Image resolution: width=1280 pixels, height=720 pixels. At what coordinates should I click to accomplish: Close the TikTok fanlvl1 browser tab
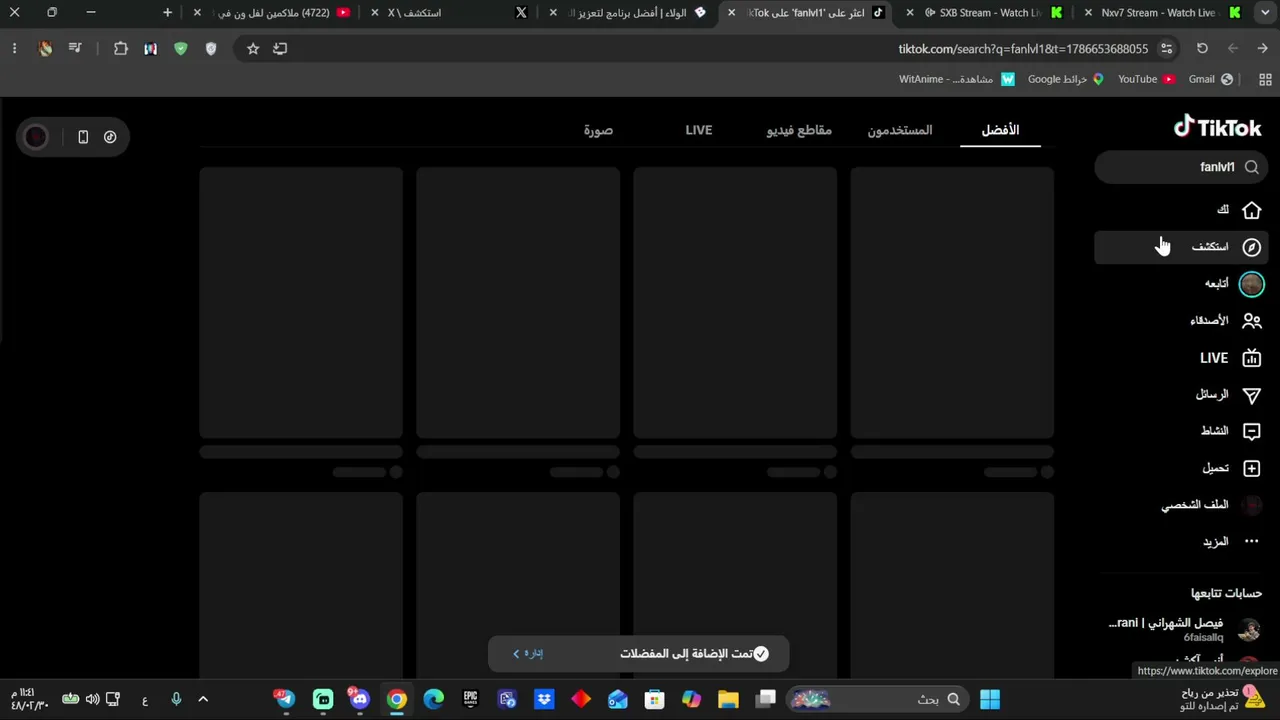click(731, 13)
